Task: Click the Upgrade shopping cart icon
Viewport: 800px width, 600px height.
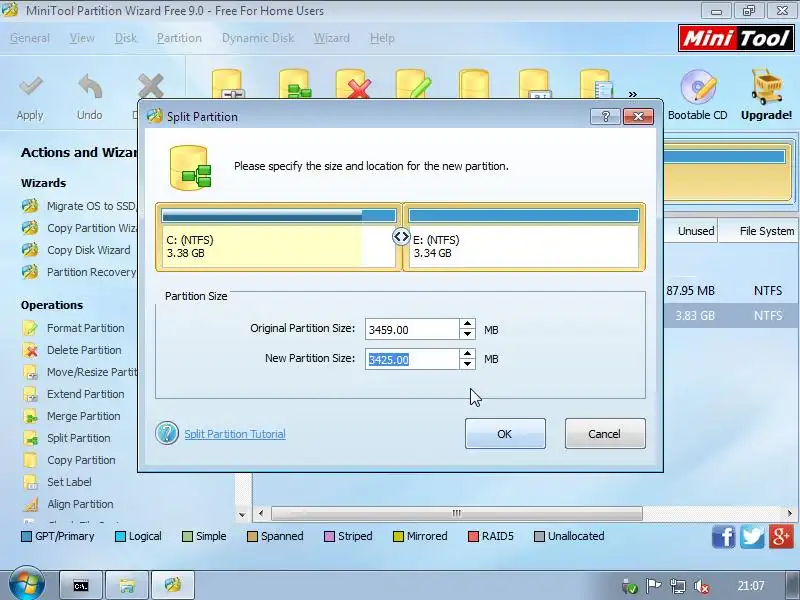Action: click(766, 86)
